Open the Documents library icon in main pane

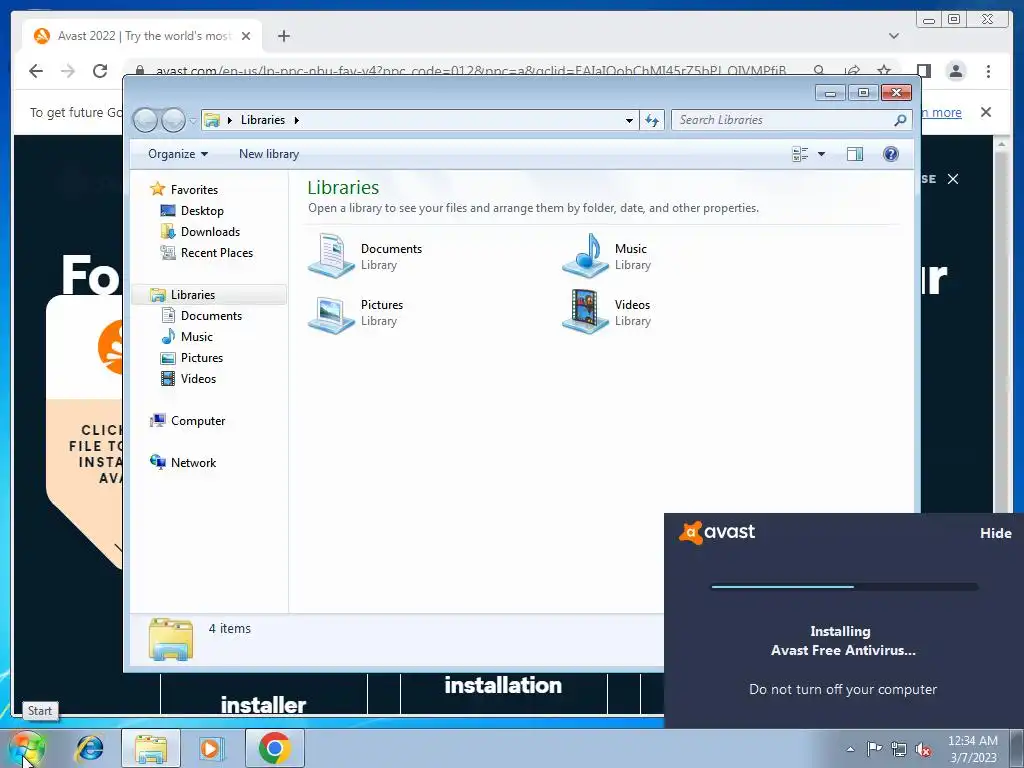(331, 255)
